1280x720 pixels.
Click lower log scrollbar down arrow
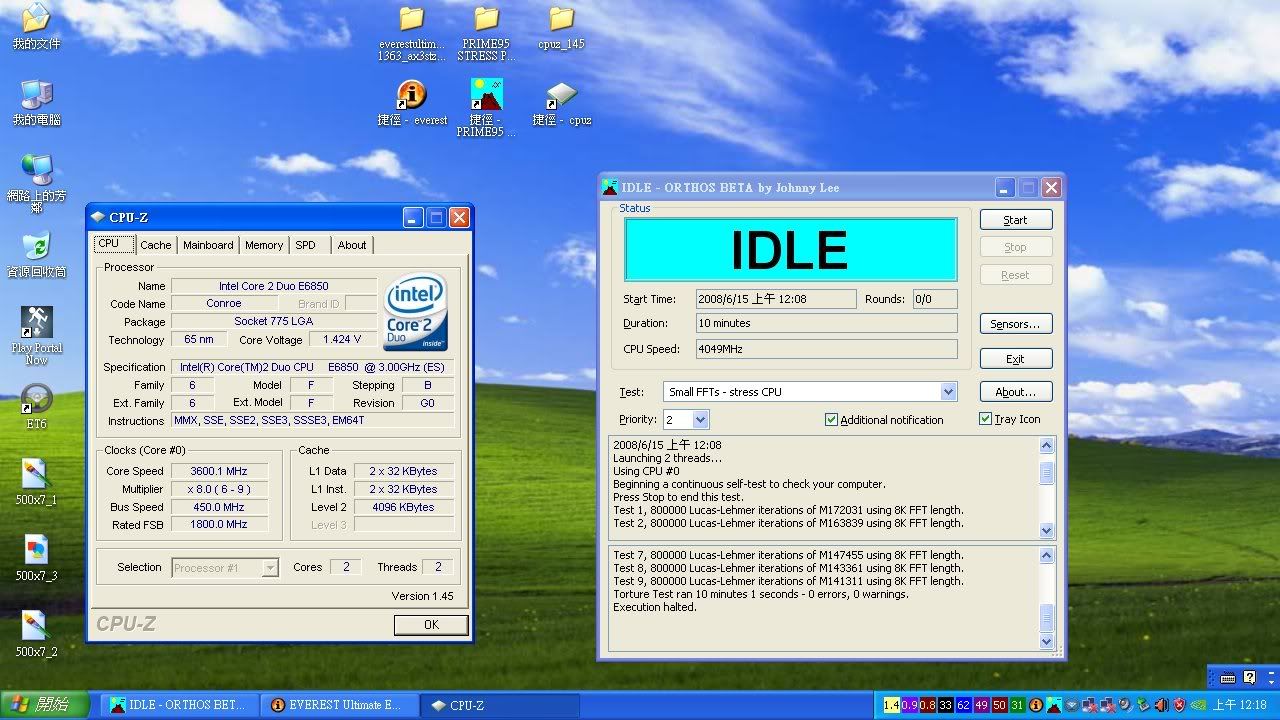pyautogui.click(x=1047, y=641)
